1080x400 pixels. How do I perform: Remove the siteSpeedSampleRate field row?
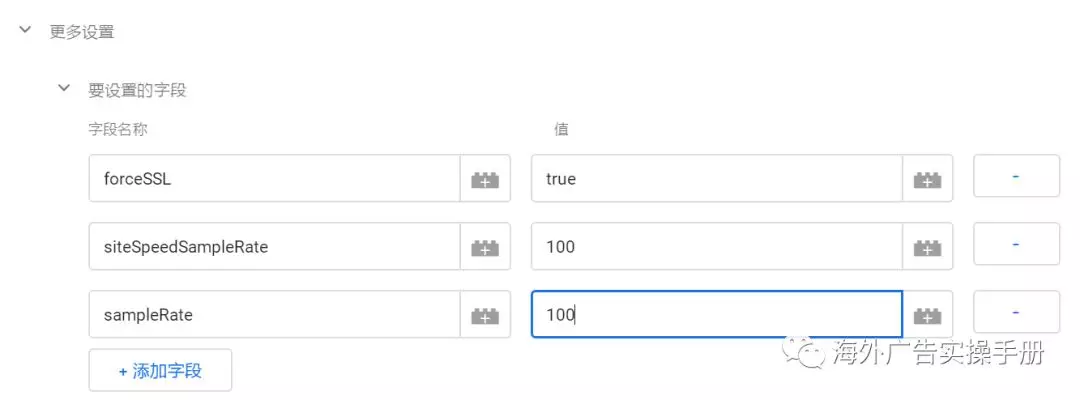pyautogui.click(x=1015, y=244)
